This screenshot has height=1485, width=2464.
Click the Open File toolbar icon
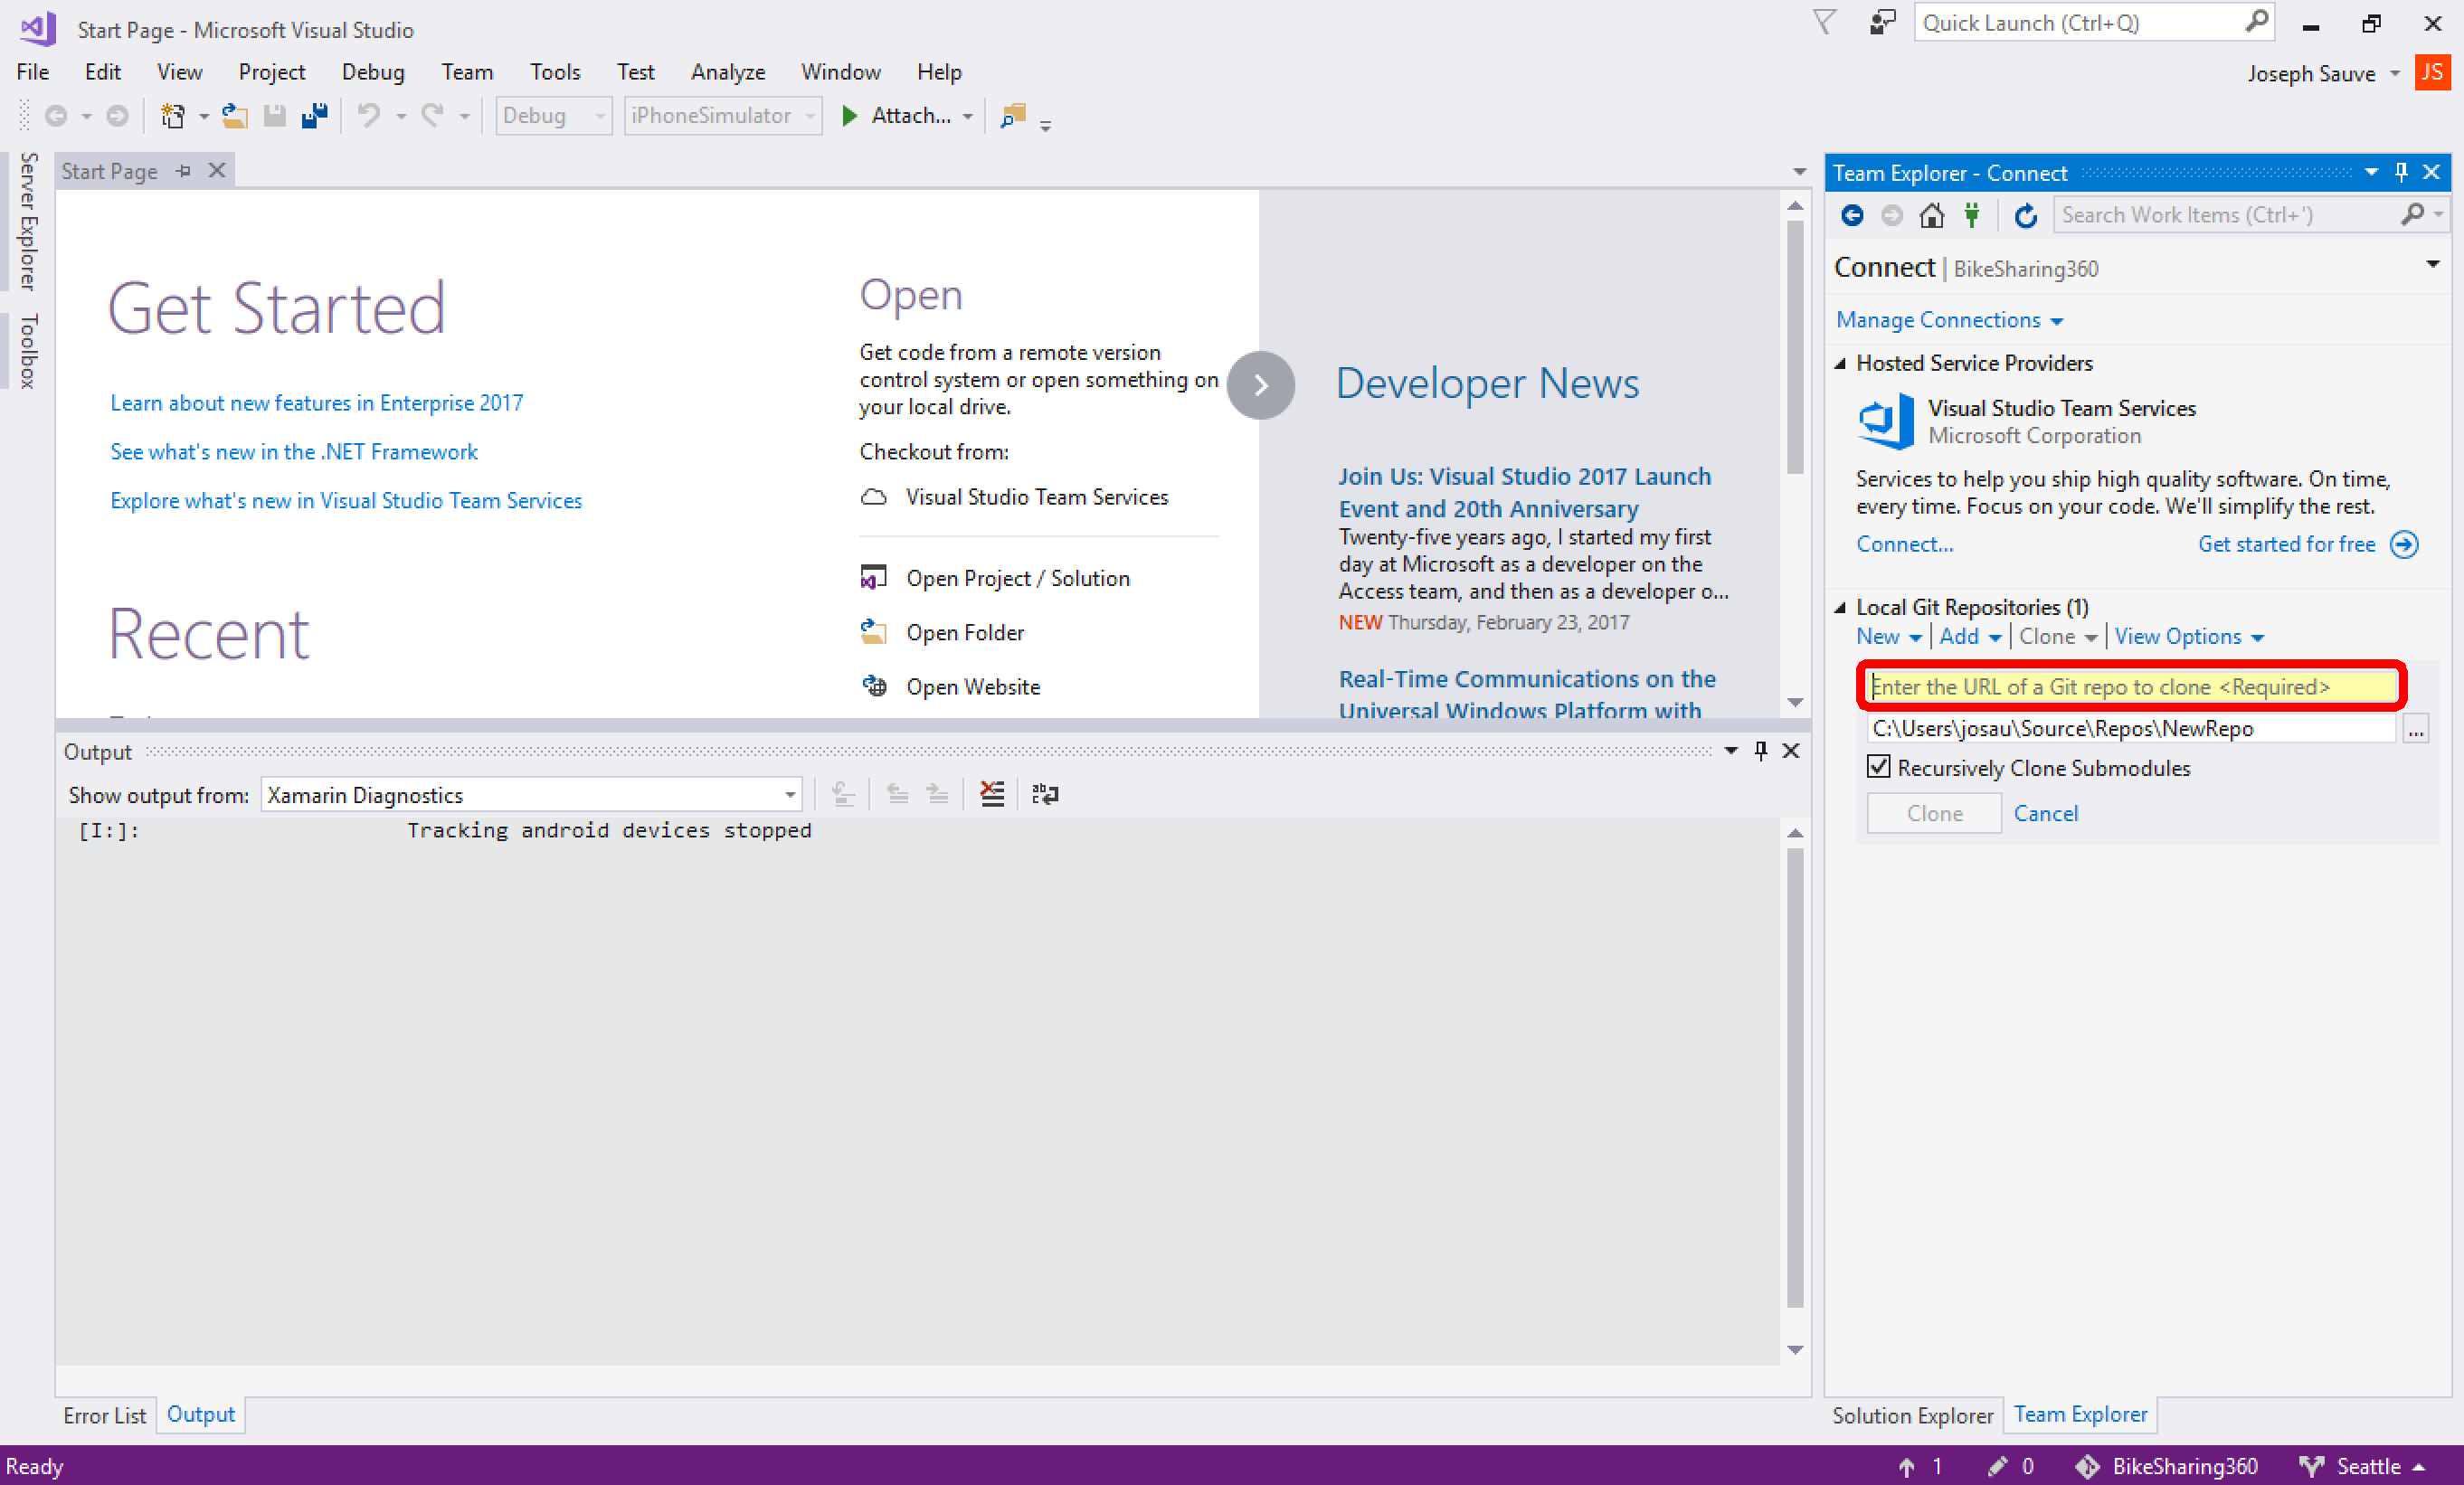coord(234,116)
